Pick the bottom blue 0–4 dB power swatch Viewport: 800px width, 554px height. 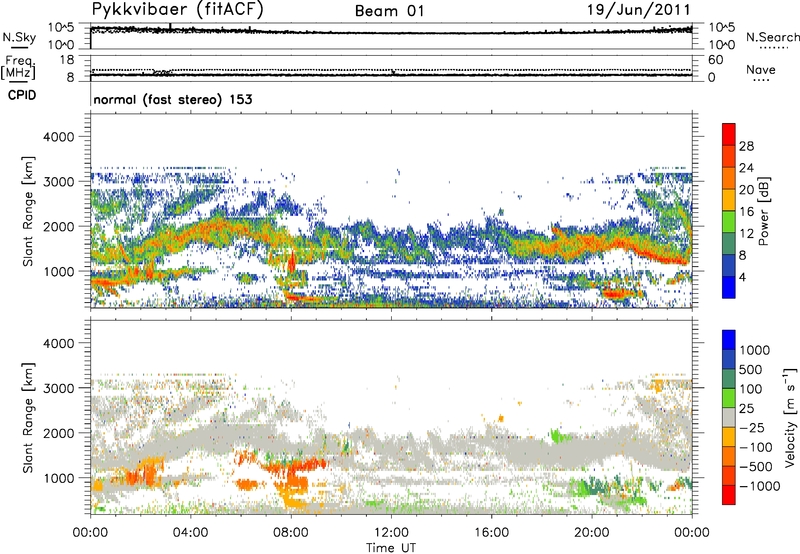tap(729, 287)
